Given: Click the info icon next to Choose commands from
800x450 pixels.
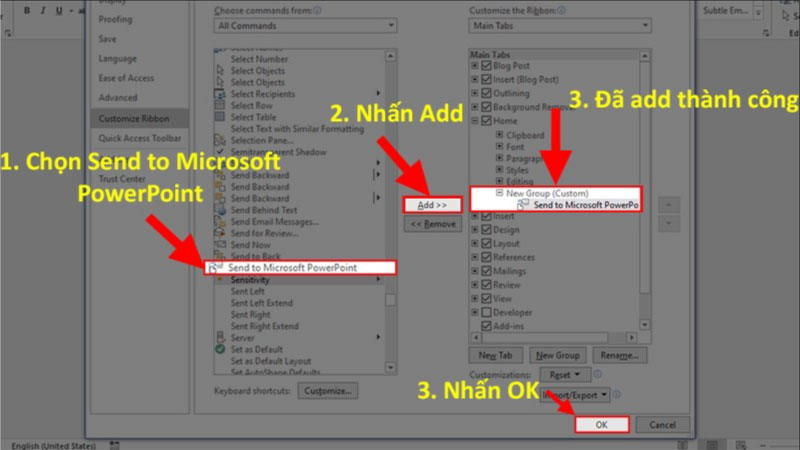Looking at the screenshot, I should click(317, 10).
